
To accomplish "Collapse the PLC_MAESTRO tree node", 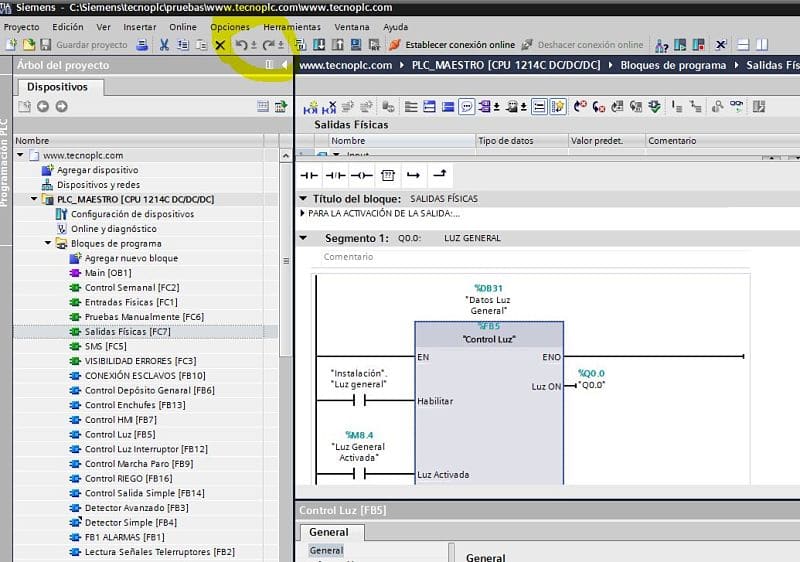I will click(34, 199).
